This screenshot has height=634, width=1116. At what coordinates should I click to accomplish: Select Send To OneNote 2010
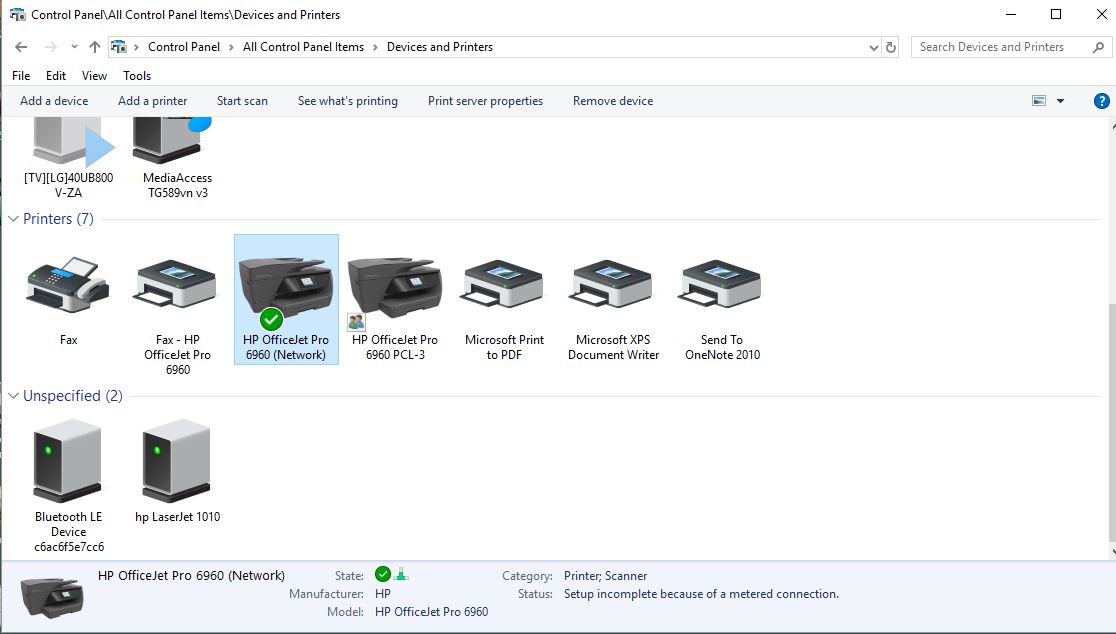click(719, 285)
